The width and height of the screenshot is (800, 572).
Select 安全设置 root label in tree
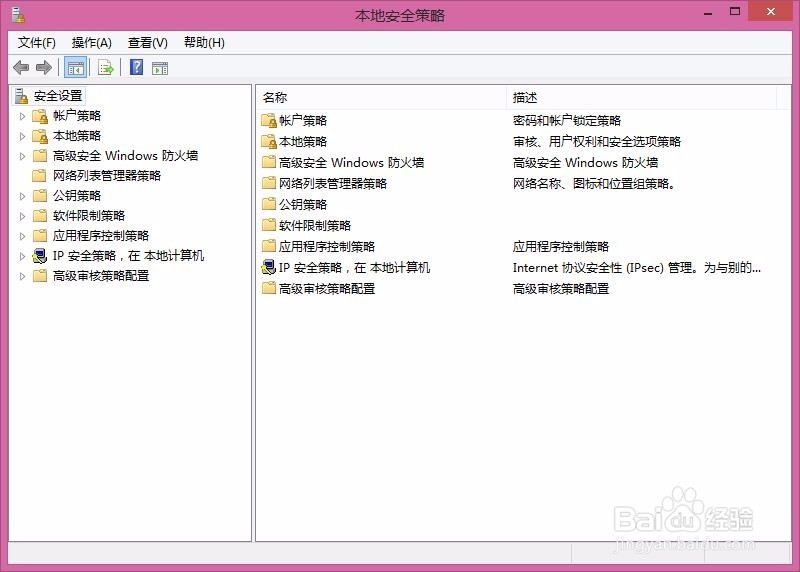click(x=58, y=96)
